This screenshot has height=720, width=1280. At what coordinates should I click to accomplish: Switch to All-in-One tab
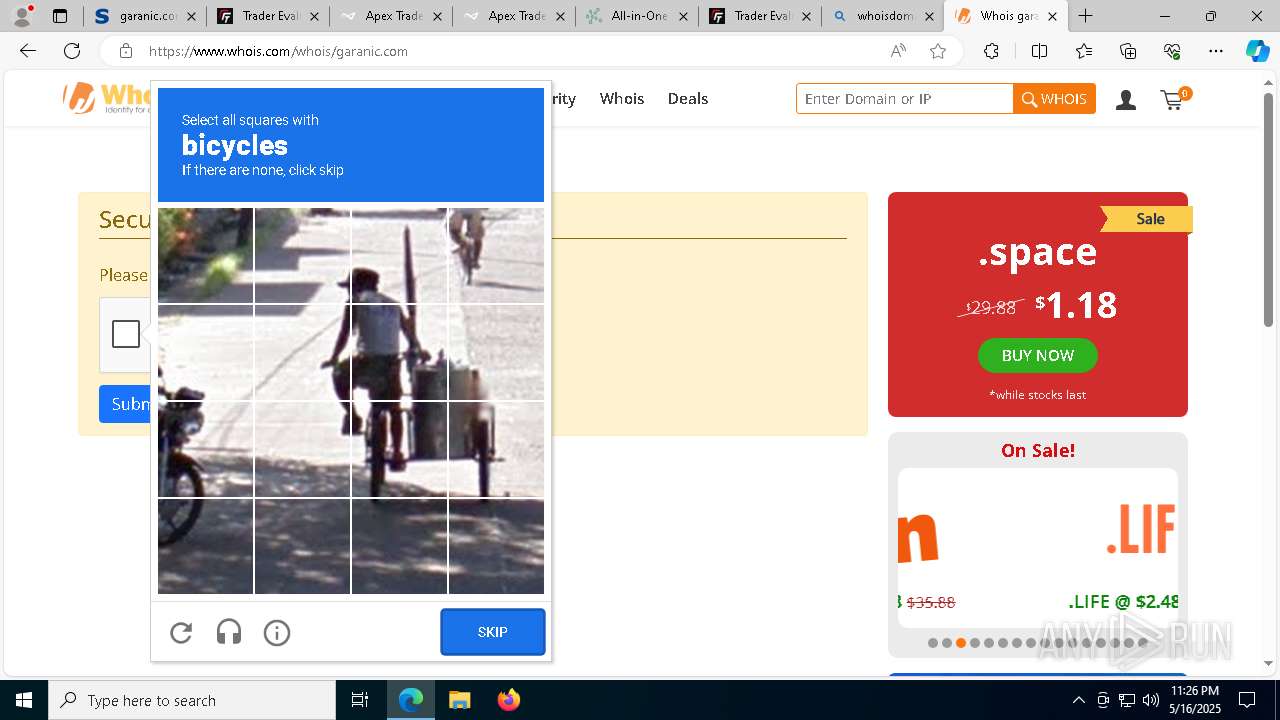tap(636, 16)
